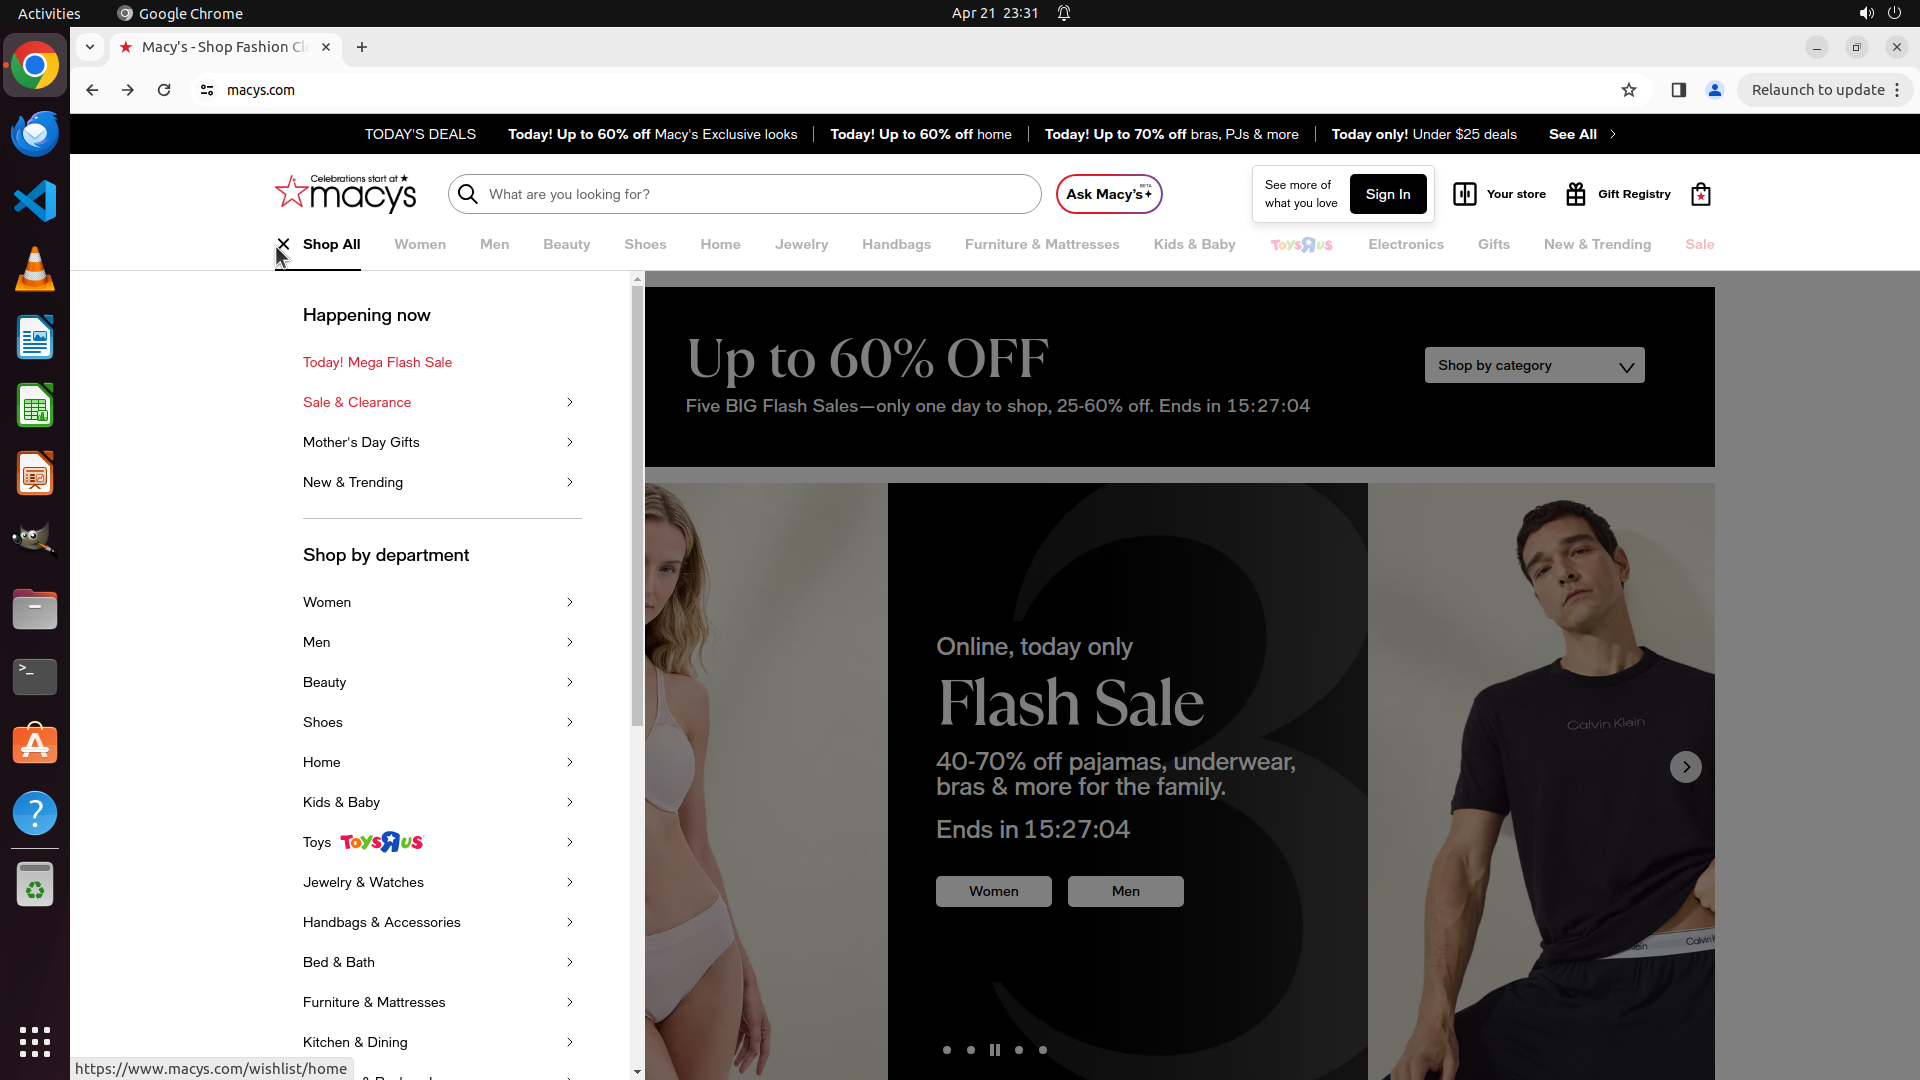Click the Macy's logo
Viewport: 1920px width, 1080px height.
click(346, 194)
